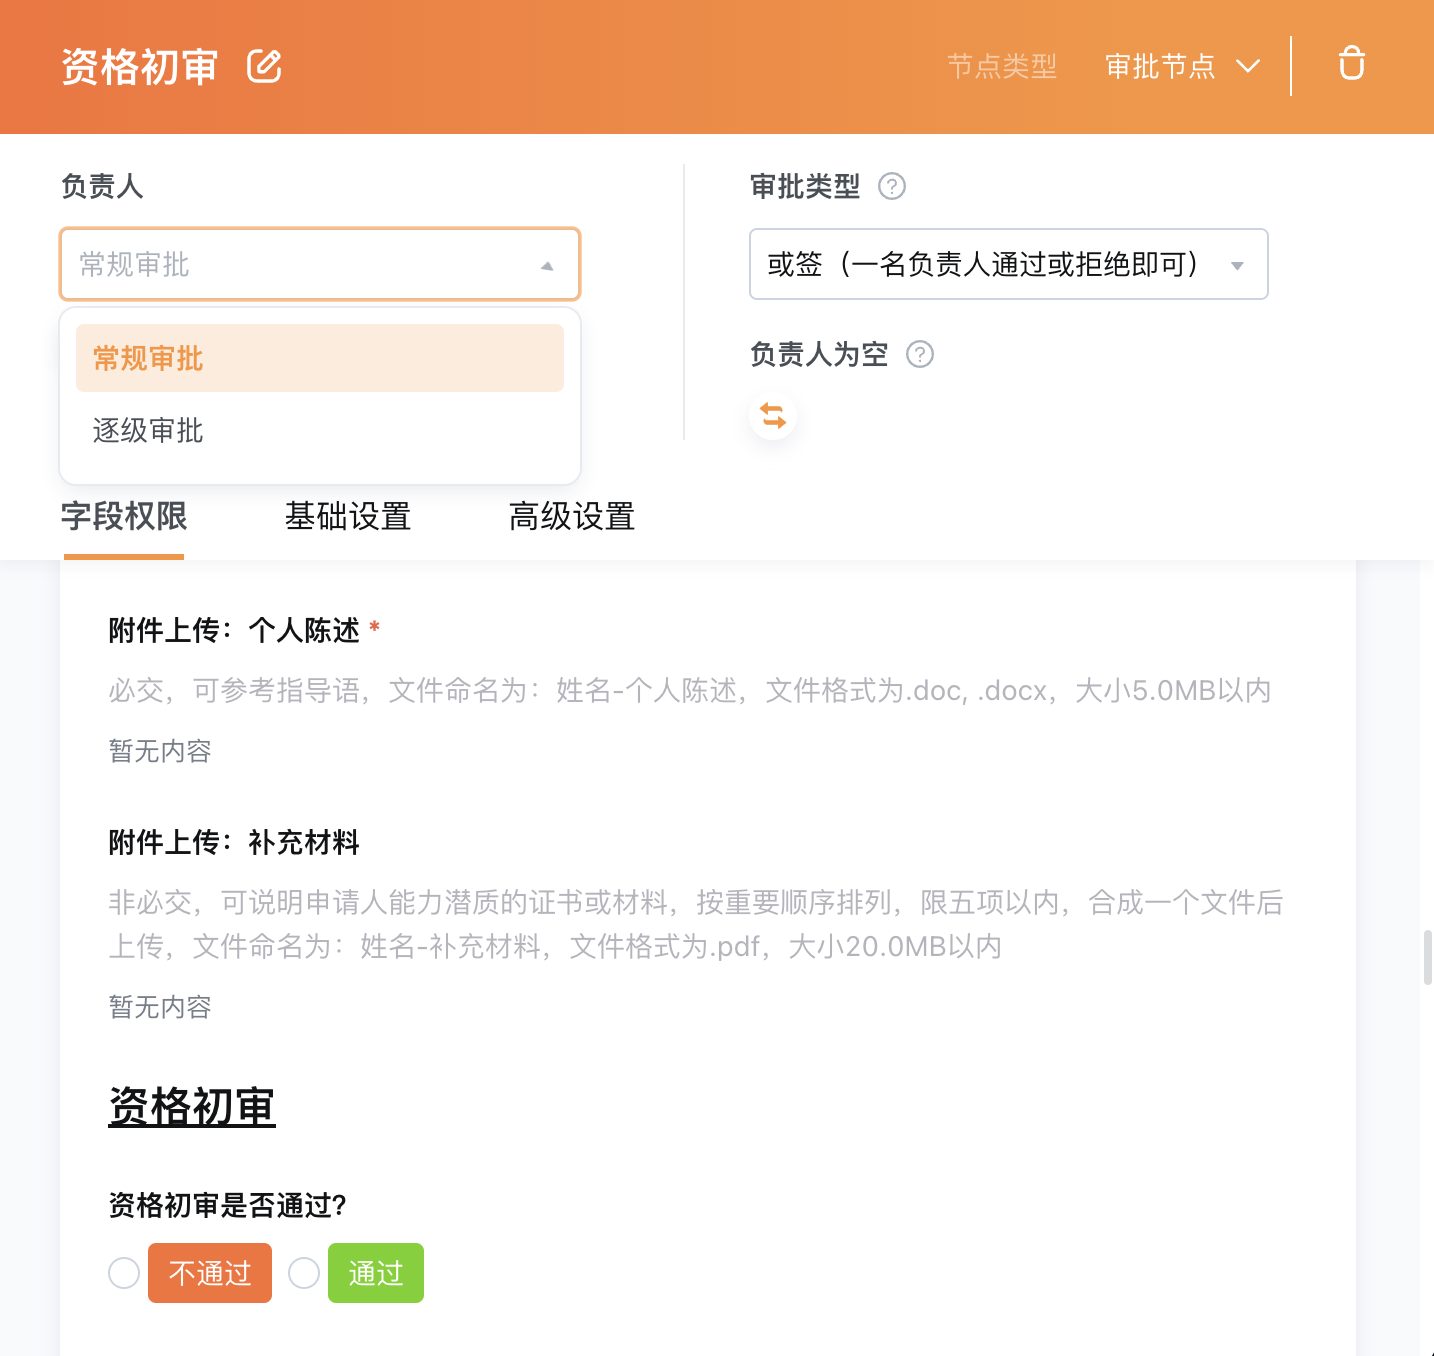Click the help icon next to 负责人为空
The height and width of the screenshot is (1356, 1434).
click(919, 355)
